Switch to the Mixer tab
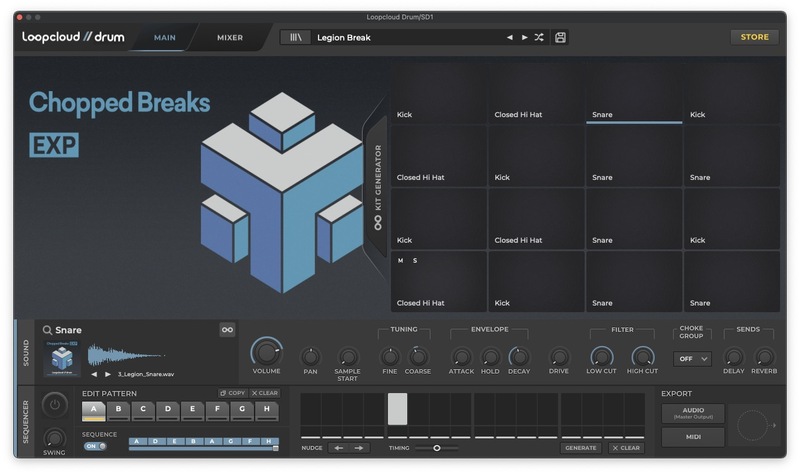The width and height of the screenshot is (800, 474). tap(230, 38)
